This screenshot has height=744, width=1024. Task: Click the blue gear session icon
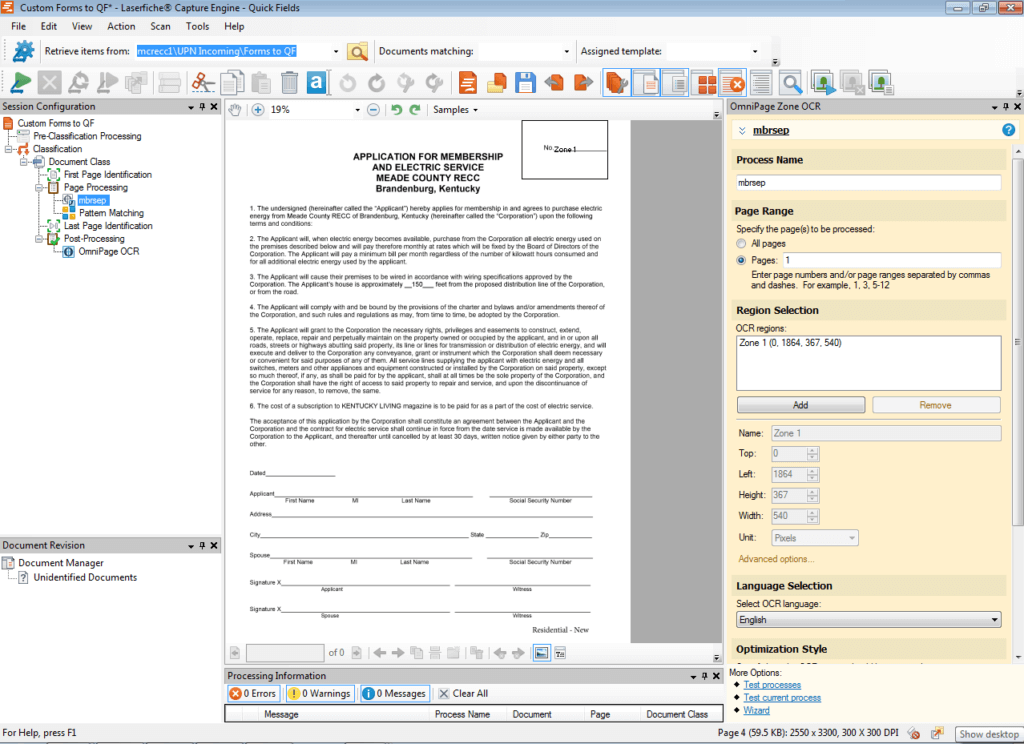[x=24, y=51]
